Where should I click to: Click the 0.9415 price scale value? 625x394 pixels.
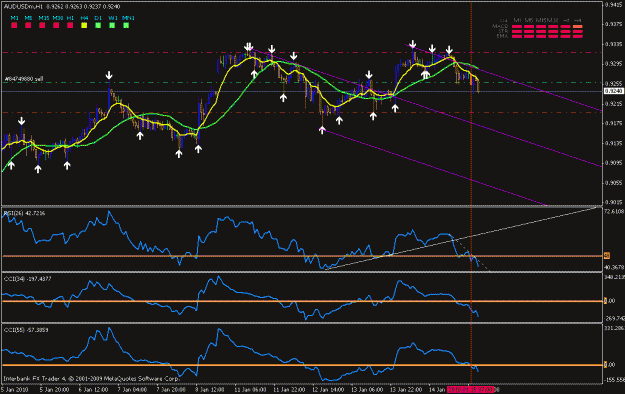tap(614, 5)
